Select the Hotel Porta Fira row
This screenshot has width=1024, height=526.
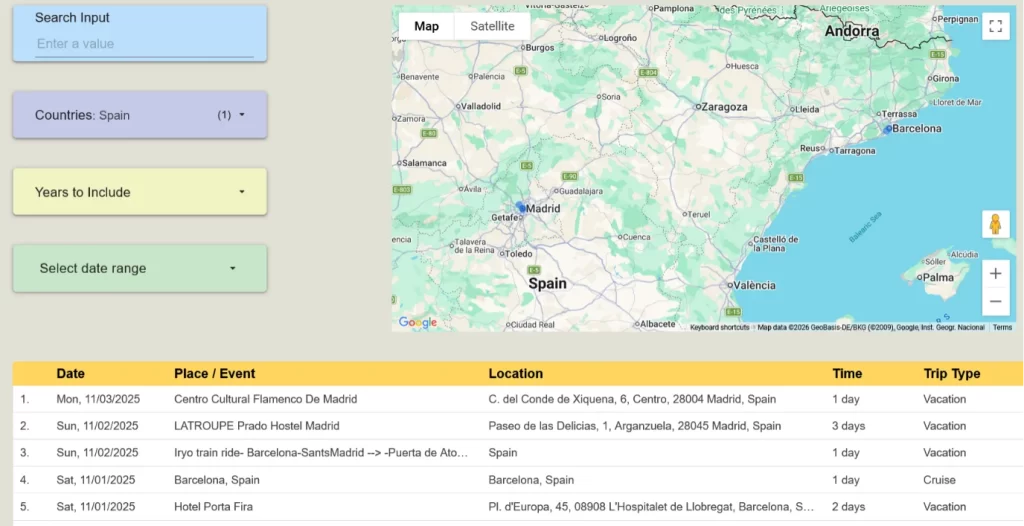(x=517, y=507)
